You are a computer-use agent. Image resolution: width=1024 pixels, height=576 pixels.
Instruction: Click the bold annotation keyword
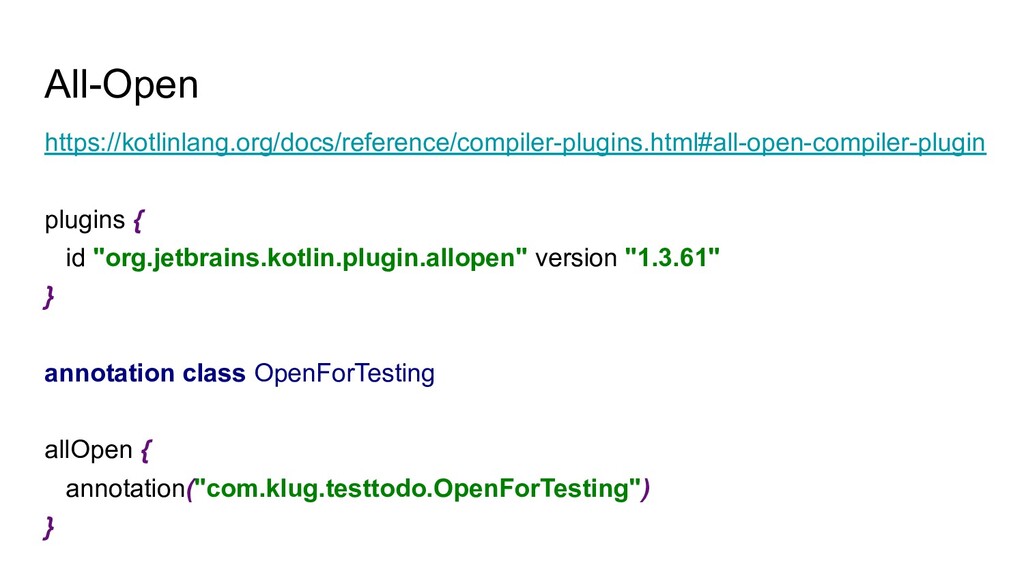click(109, 374)
